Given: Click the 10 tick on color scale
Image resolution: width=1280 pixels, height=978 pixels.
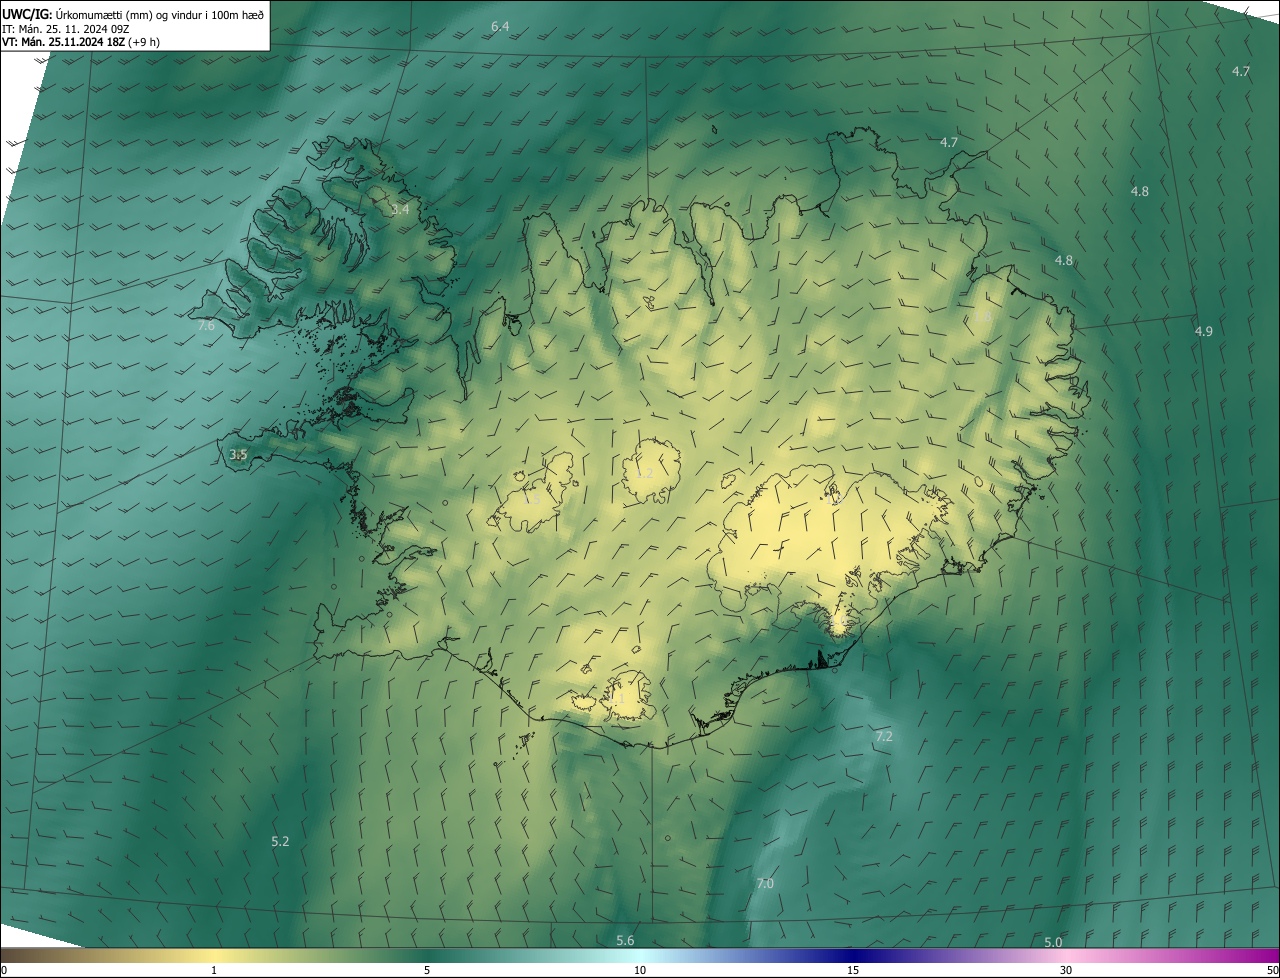Looking at the screenshot, I should pyautogui.click(x=640, y=970).
